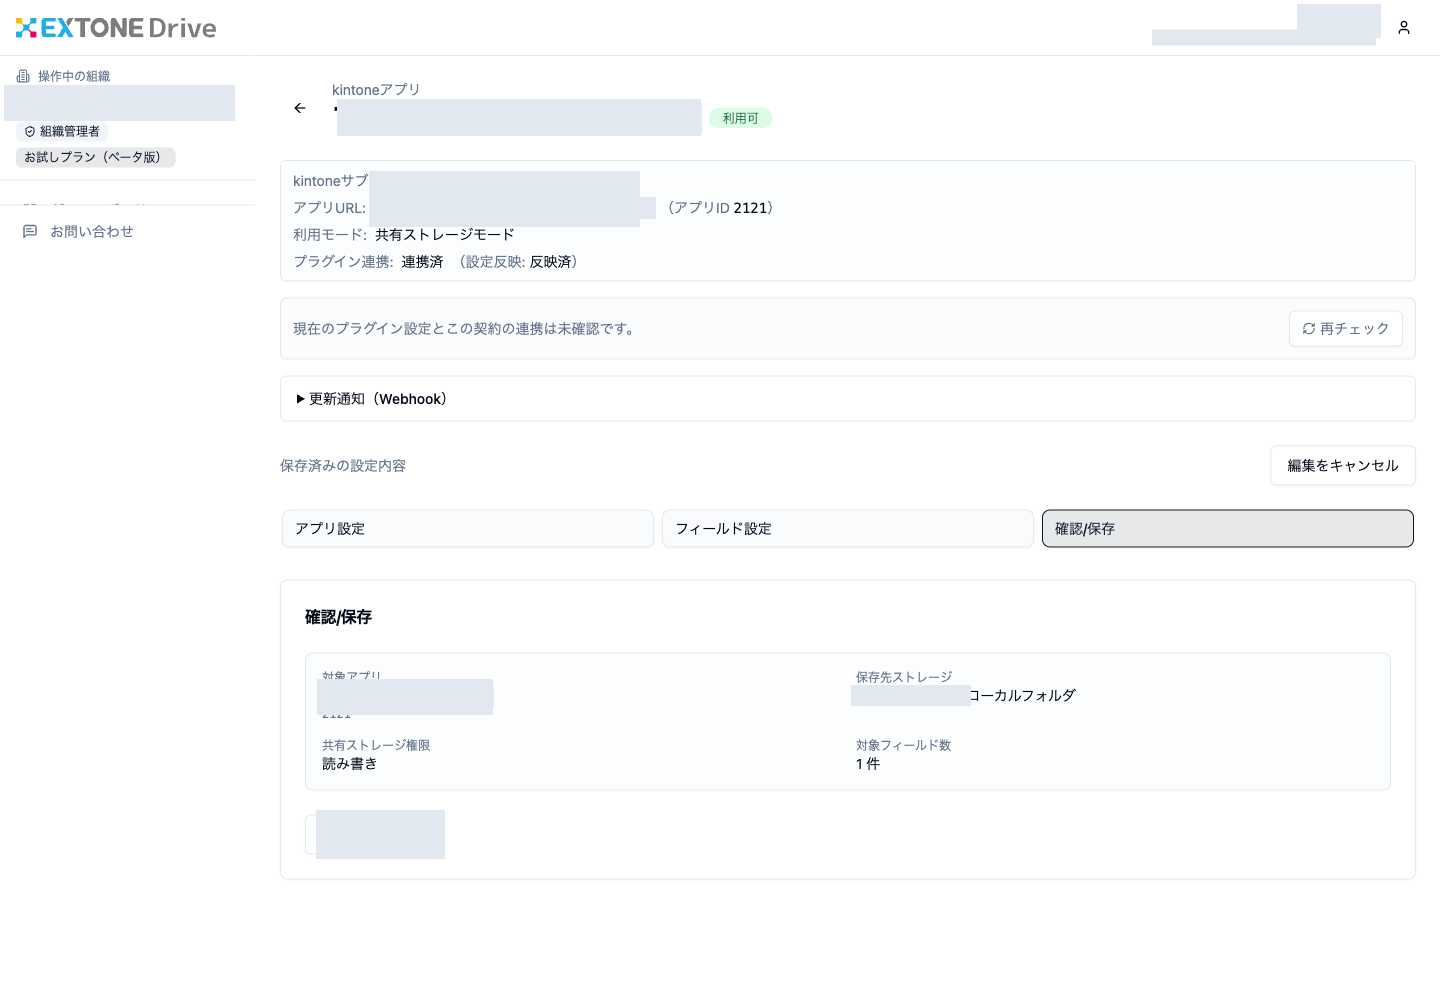Click the 連携済 plugin status

(422, 262)
